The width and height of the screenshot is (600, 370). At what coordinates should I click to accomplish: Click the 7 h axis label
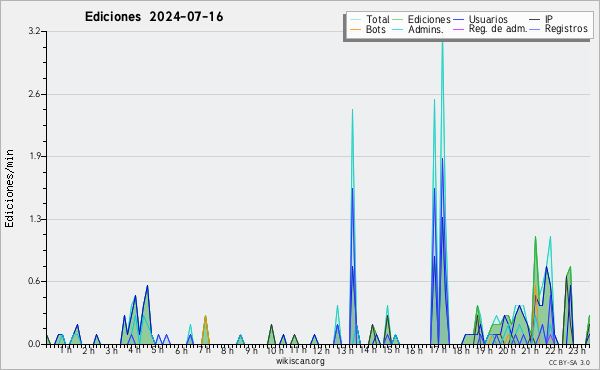point(204,350)
